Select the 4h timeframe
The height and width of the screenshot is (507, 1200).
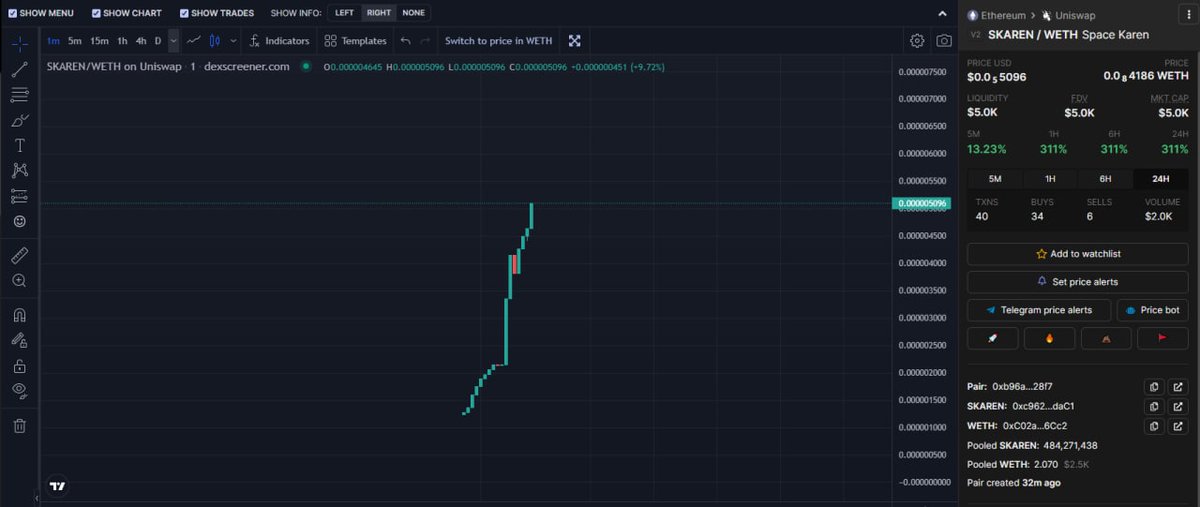tap(141, 41)
